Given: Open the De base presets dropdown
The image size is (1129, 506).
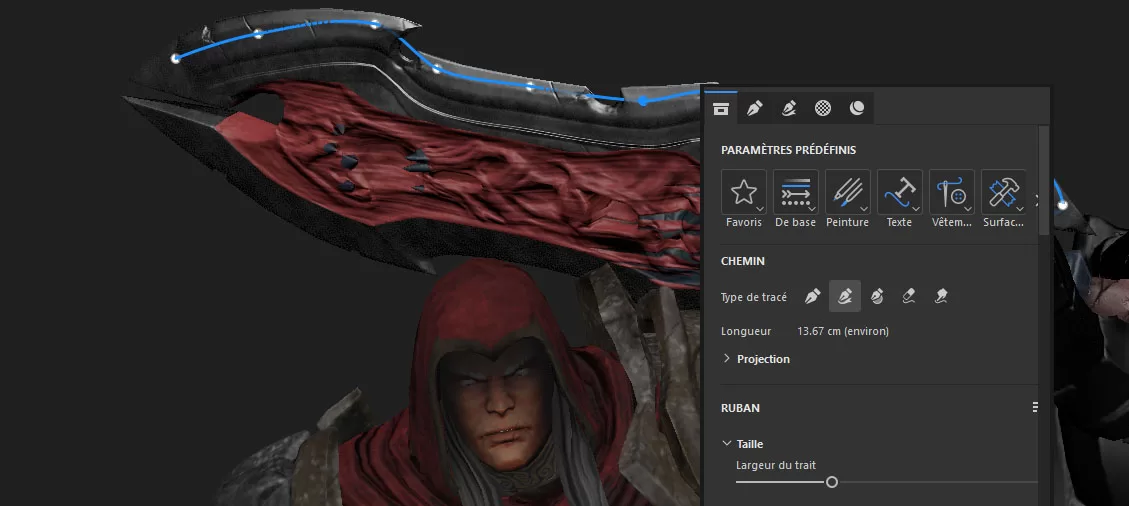Looking at the screenshot, I should click(x=795, y=192).
